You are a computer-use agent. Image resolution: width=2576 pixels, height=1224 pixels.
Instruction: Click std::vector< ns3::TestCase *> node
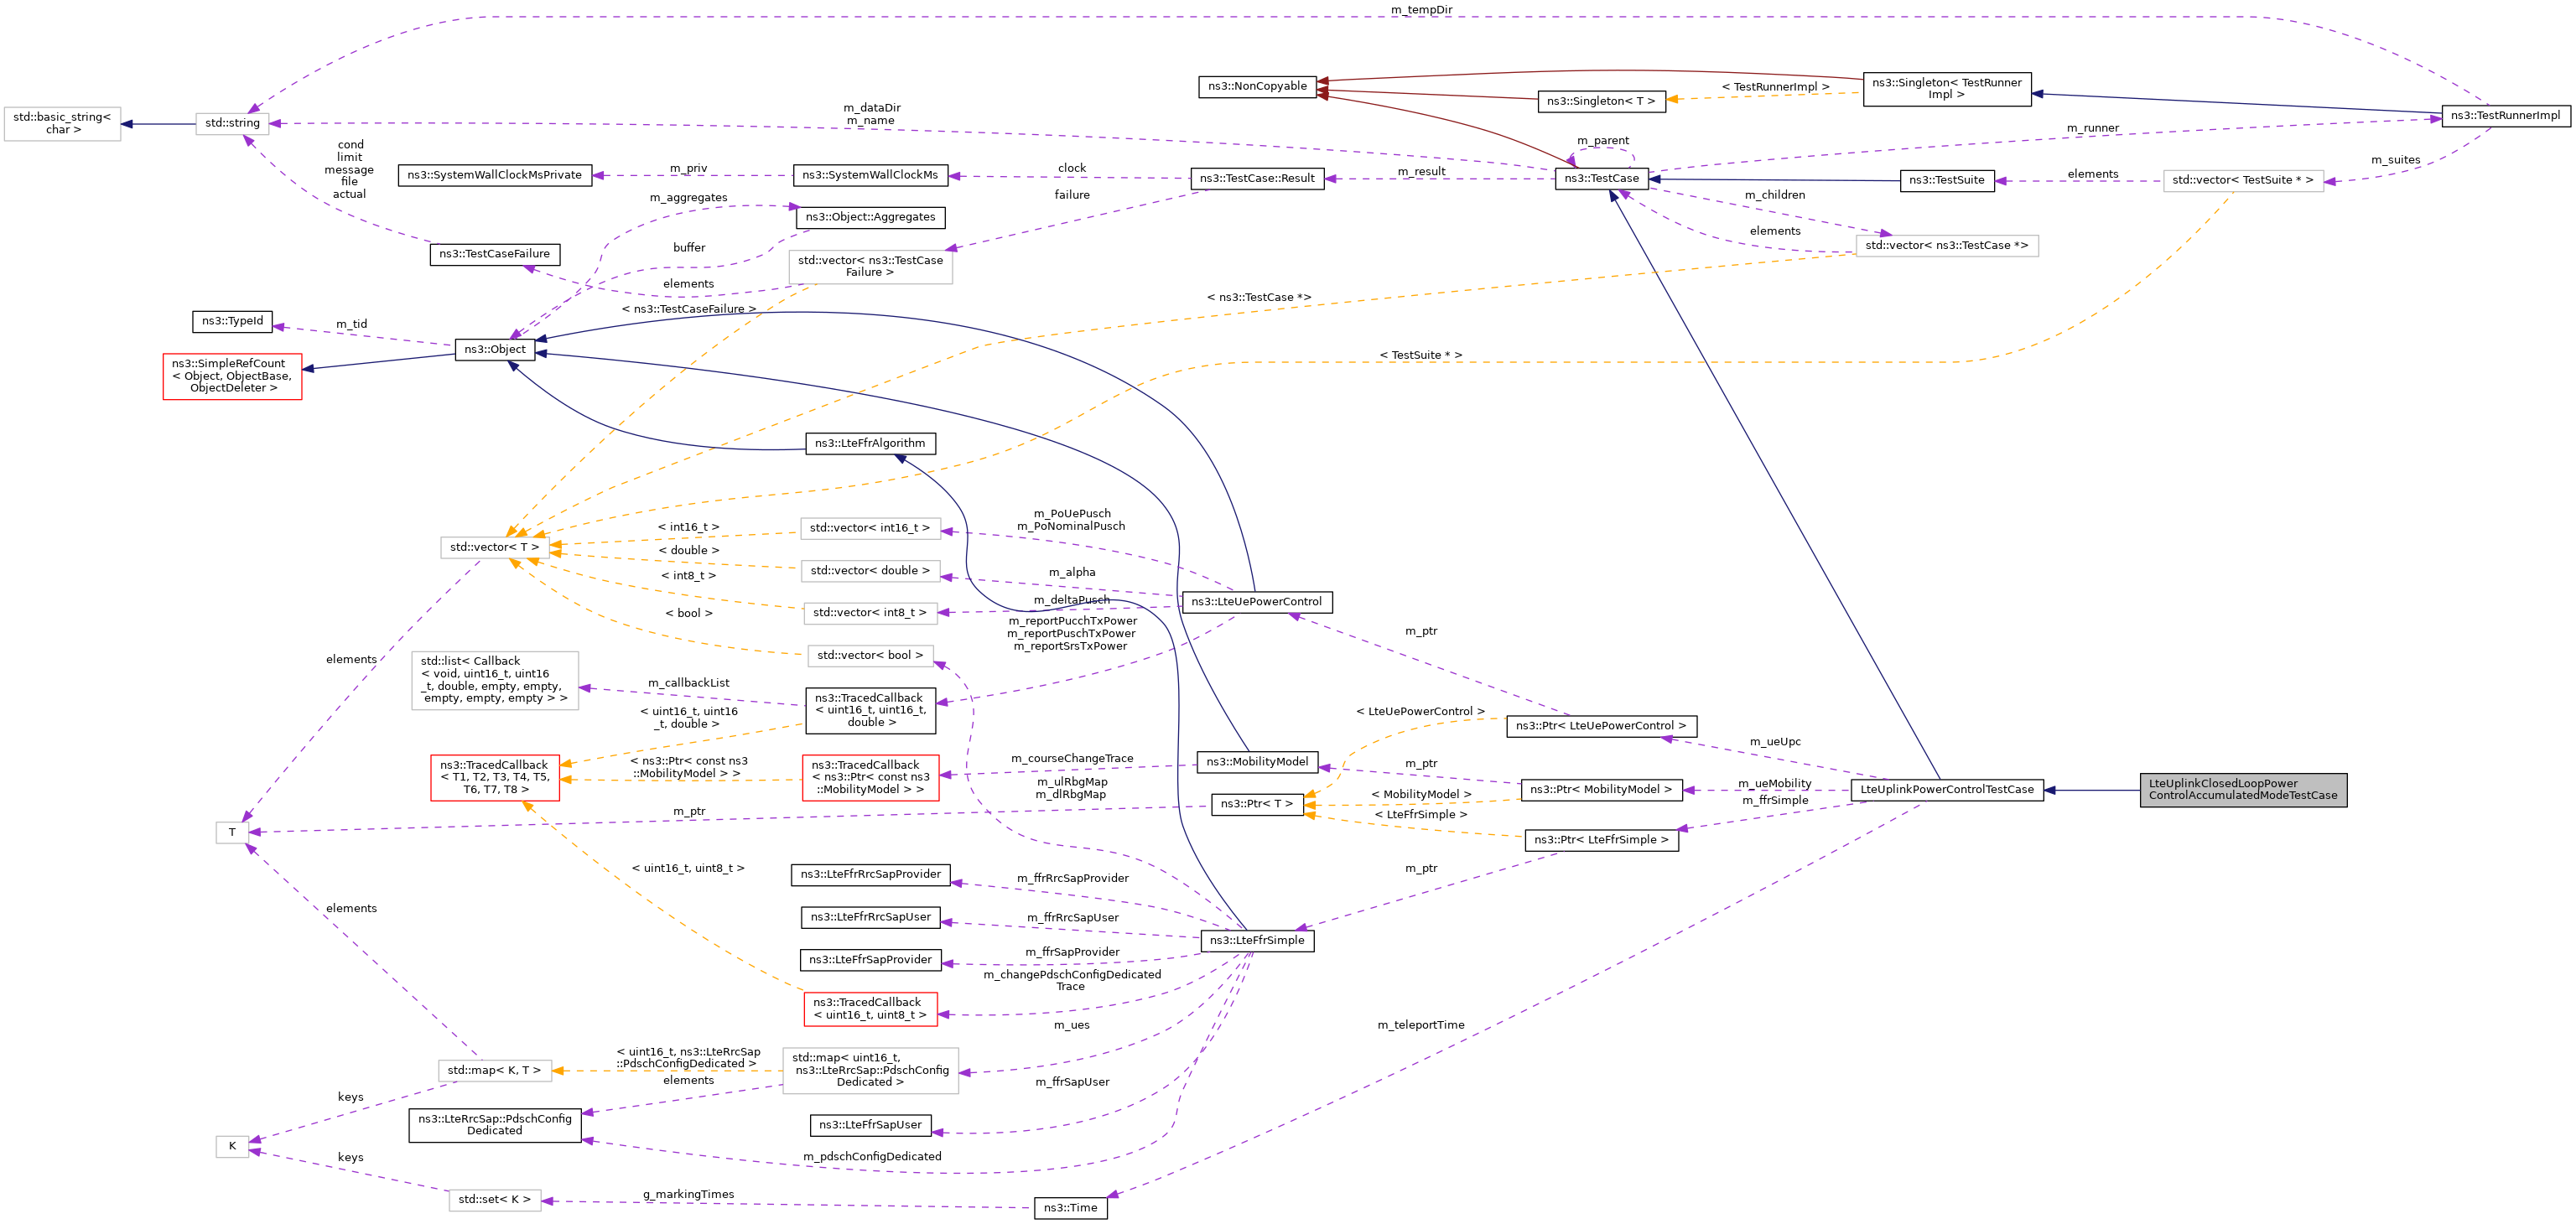click(1946, 246)
